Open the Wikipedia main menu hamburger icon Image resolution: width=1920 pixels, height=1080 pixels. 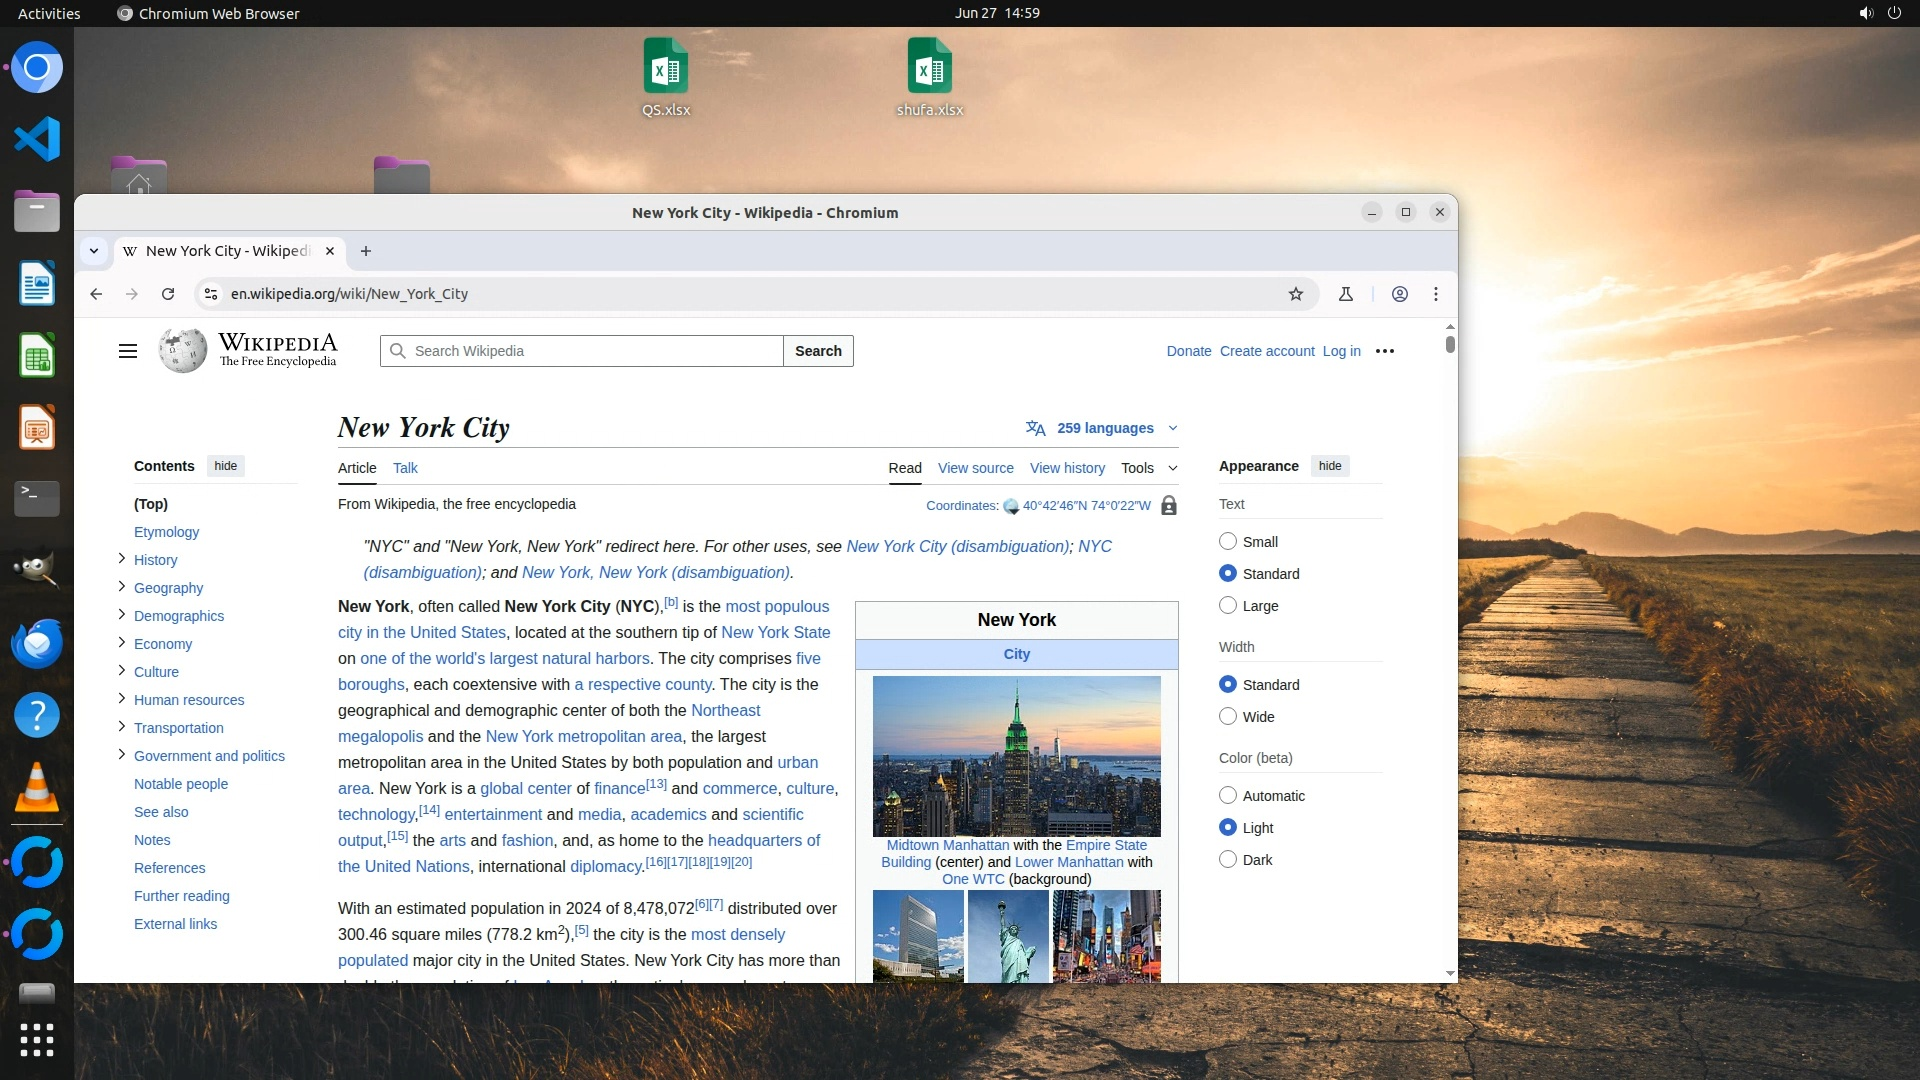point(128,351)
